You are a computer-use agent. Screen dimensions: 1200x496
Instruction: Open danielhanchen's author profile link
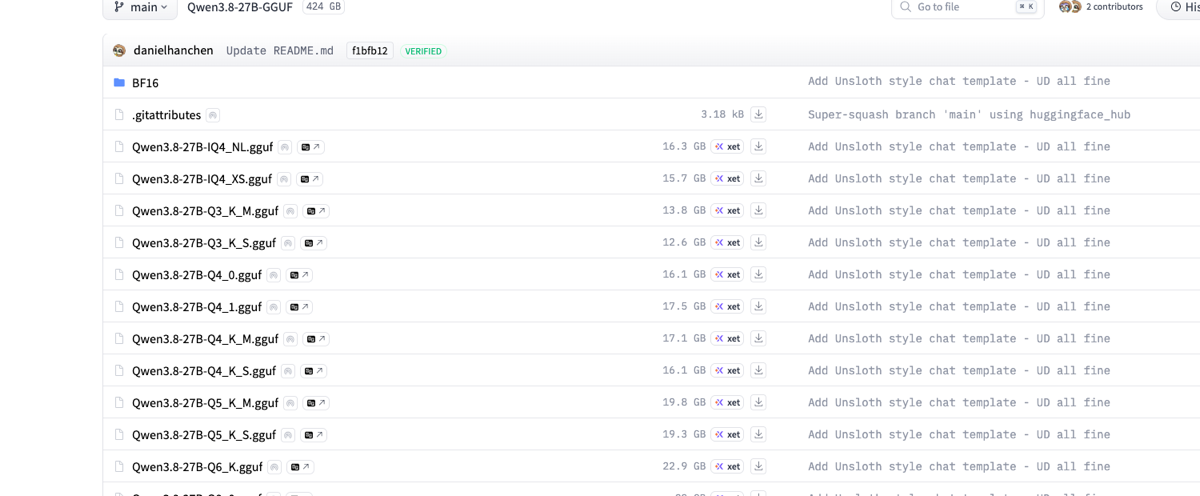pyautogui.click(x=173, y=50)
